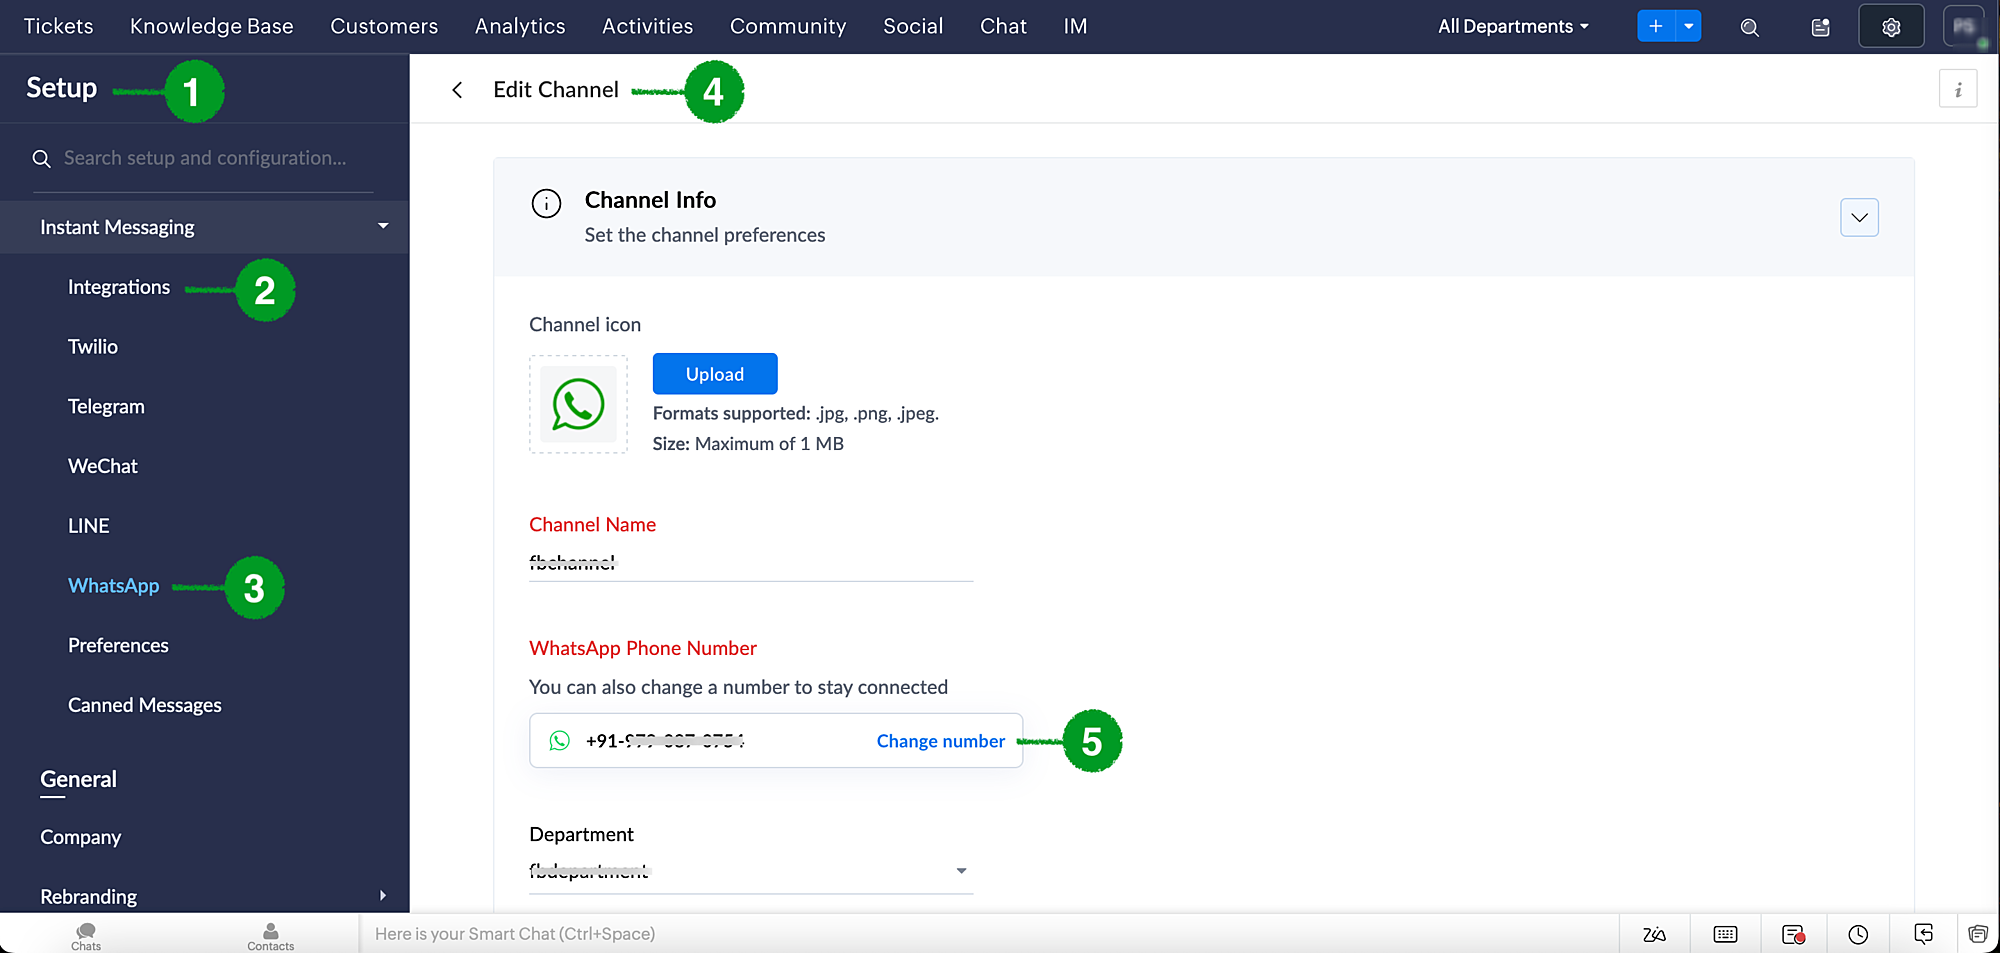Collapse the Channel Info section
Image resolution: width=2000 pixels, height=953 pixels.
coord(1859,218)
